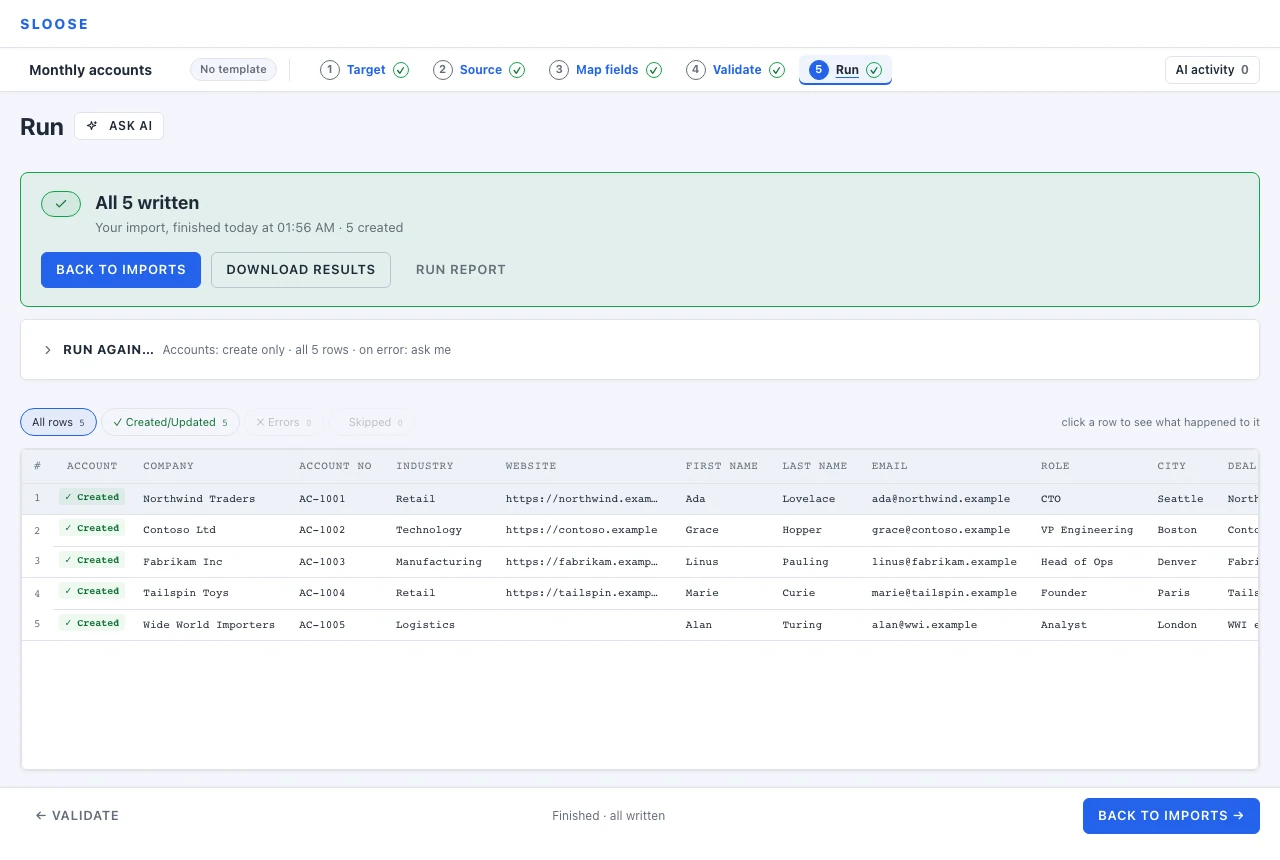Toggle the Errors filter chip

[x=284, y=422]
